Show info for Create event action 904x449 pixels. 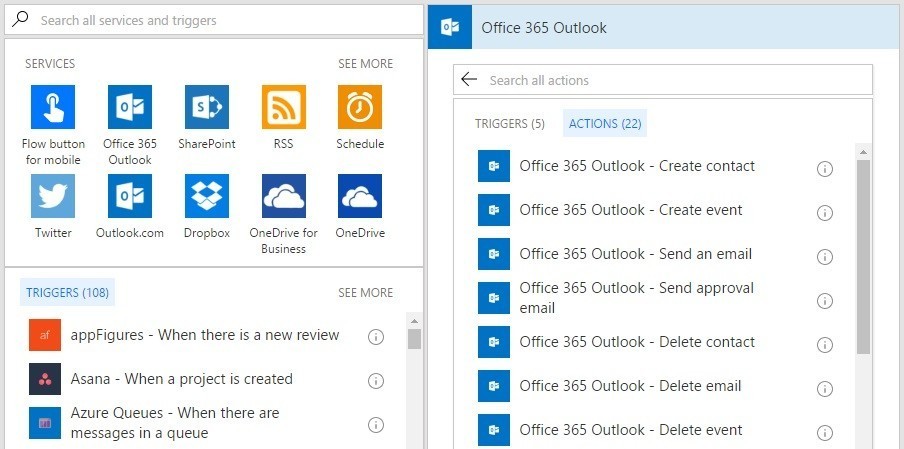point(825,213)
